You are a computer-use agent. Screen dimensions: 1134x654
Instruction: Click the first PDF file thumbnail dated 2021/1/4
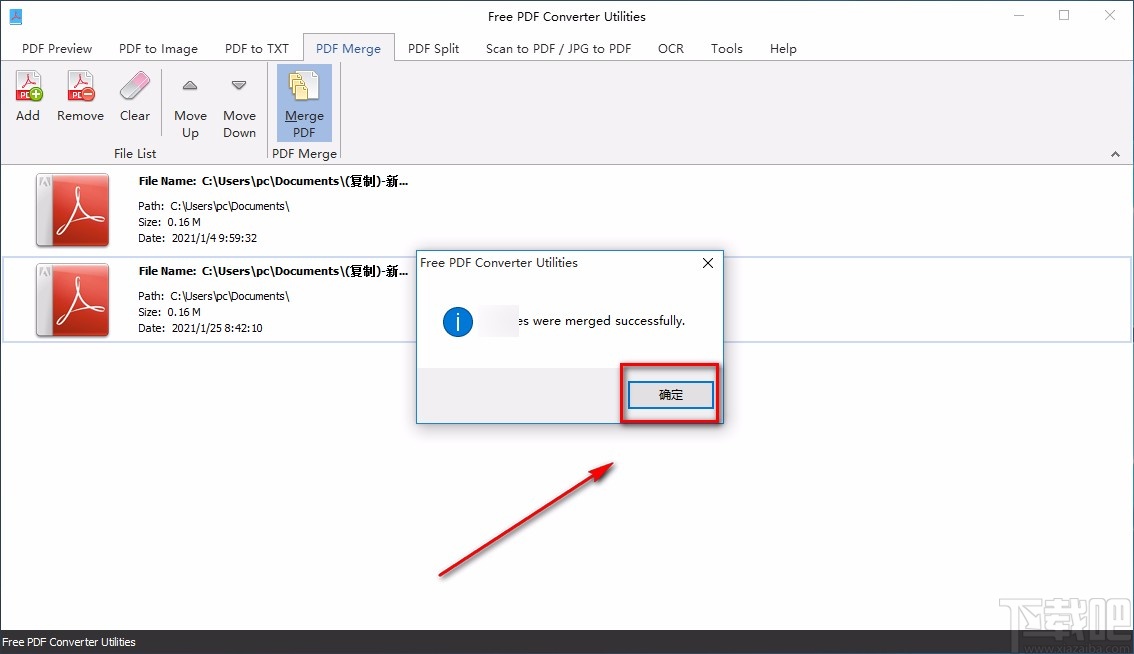click(72, 210)
